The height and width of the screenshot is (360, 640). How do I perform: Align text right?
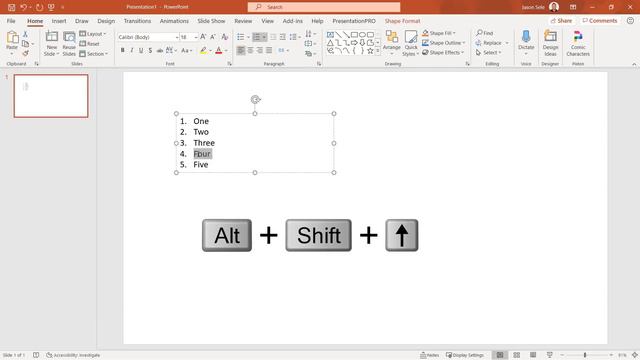[260, 50]
